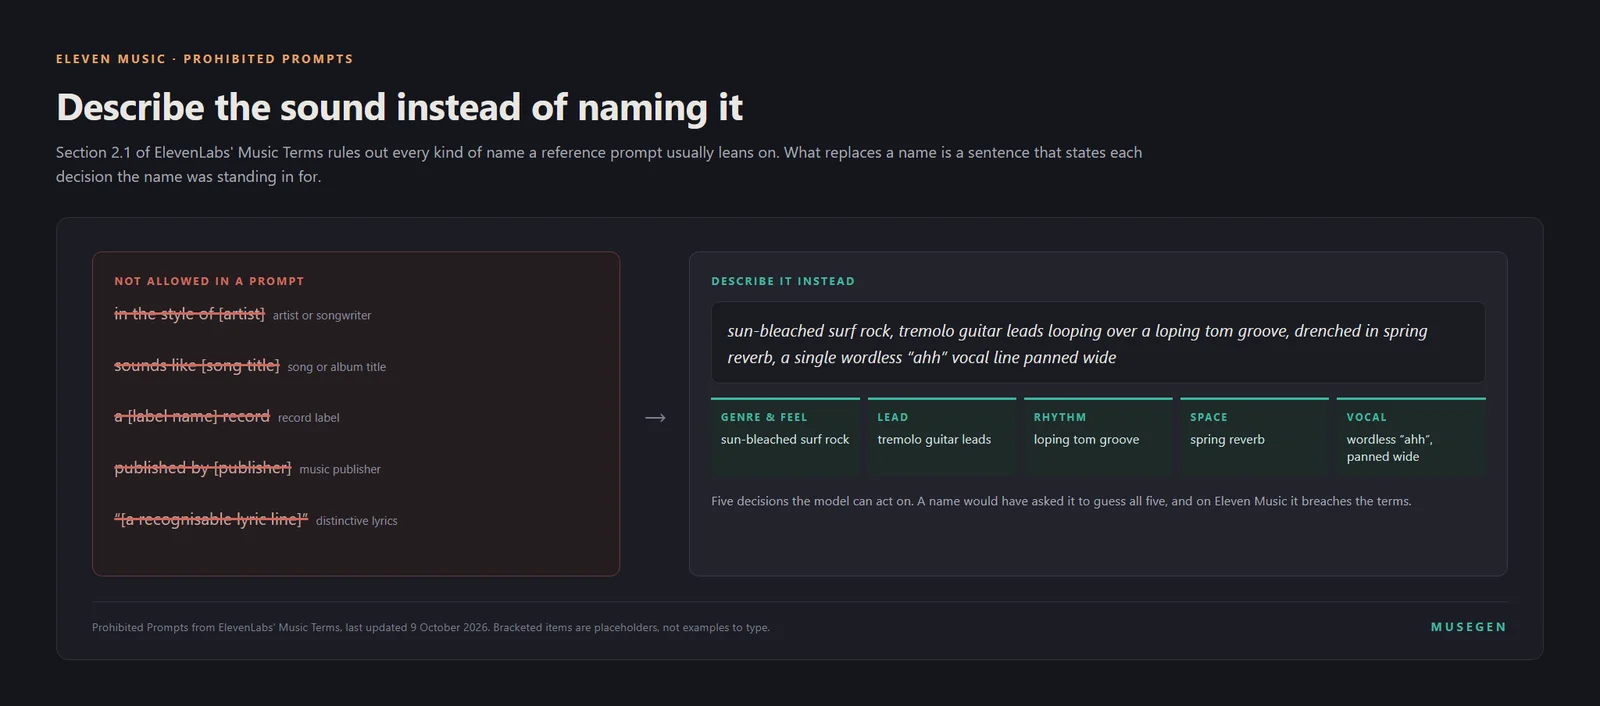Select "wordless ahh, panned wide" in the Vocal card
Viewport: 1600px width, 706px height.
coord(1389,448)
